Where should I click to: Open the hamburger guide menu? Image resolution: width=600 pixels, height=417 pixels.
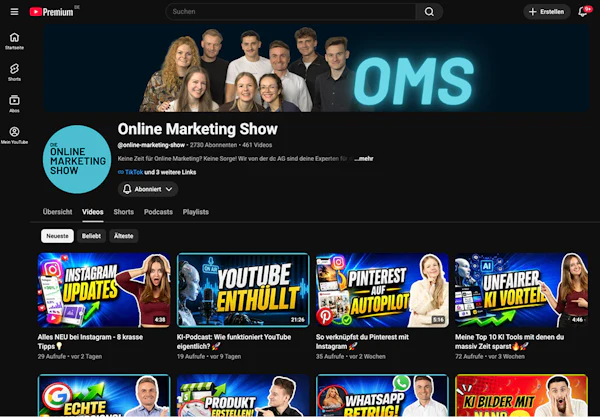click(14, 12)
